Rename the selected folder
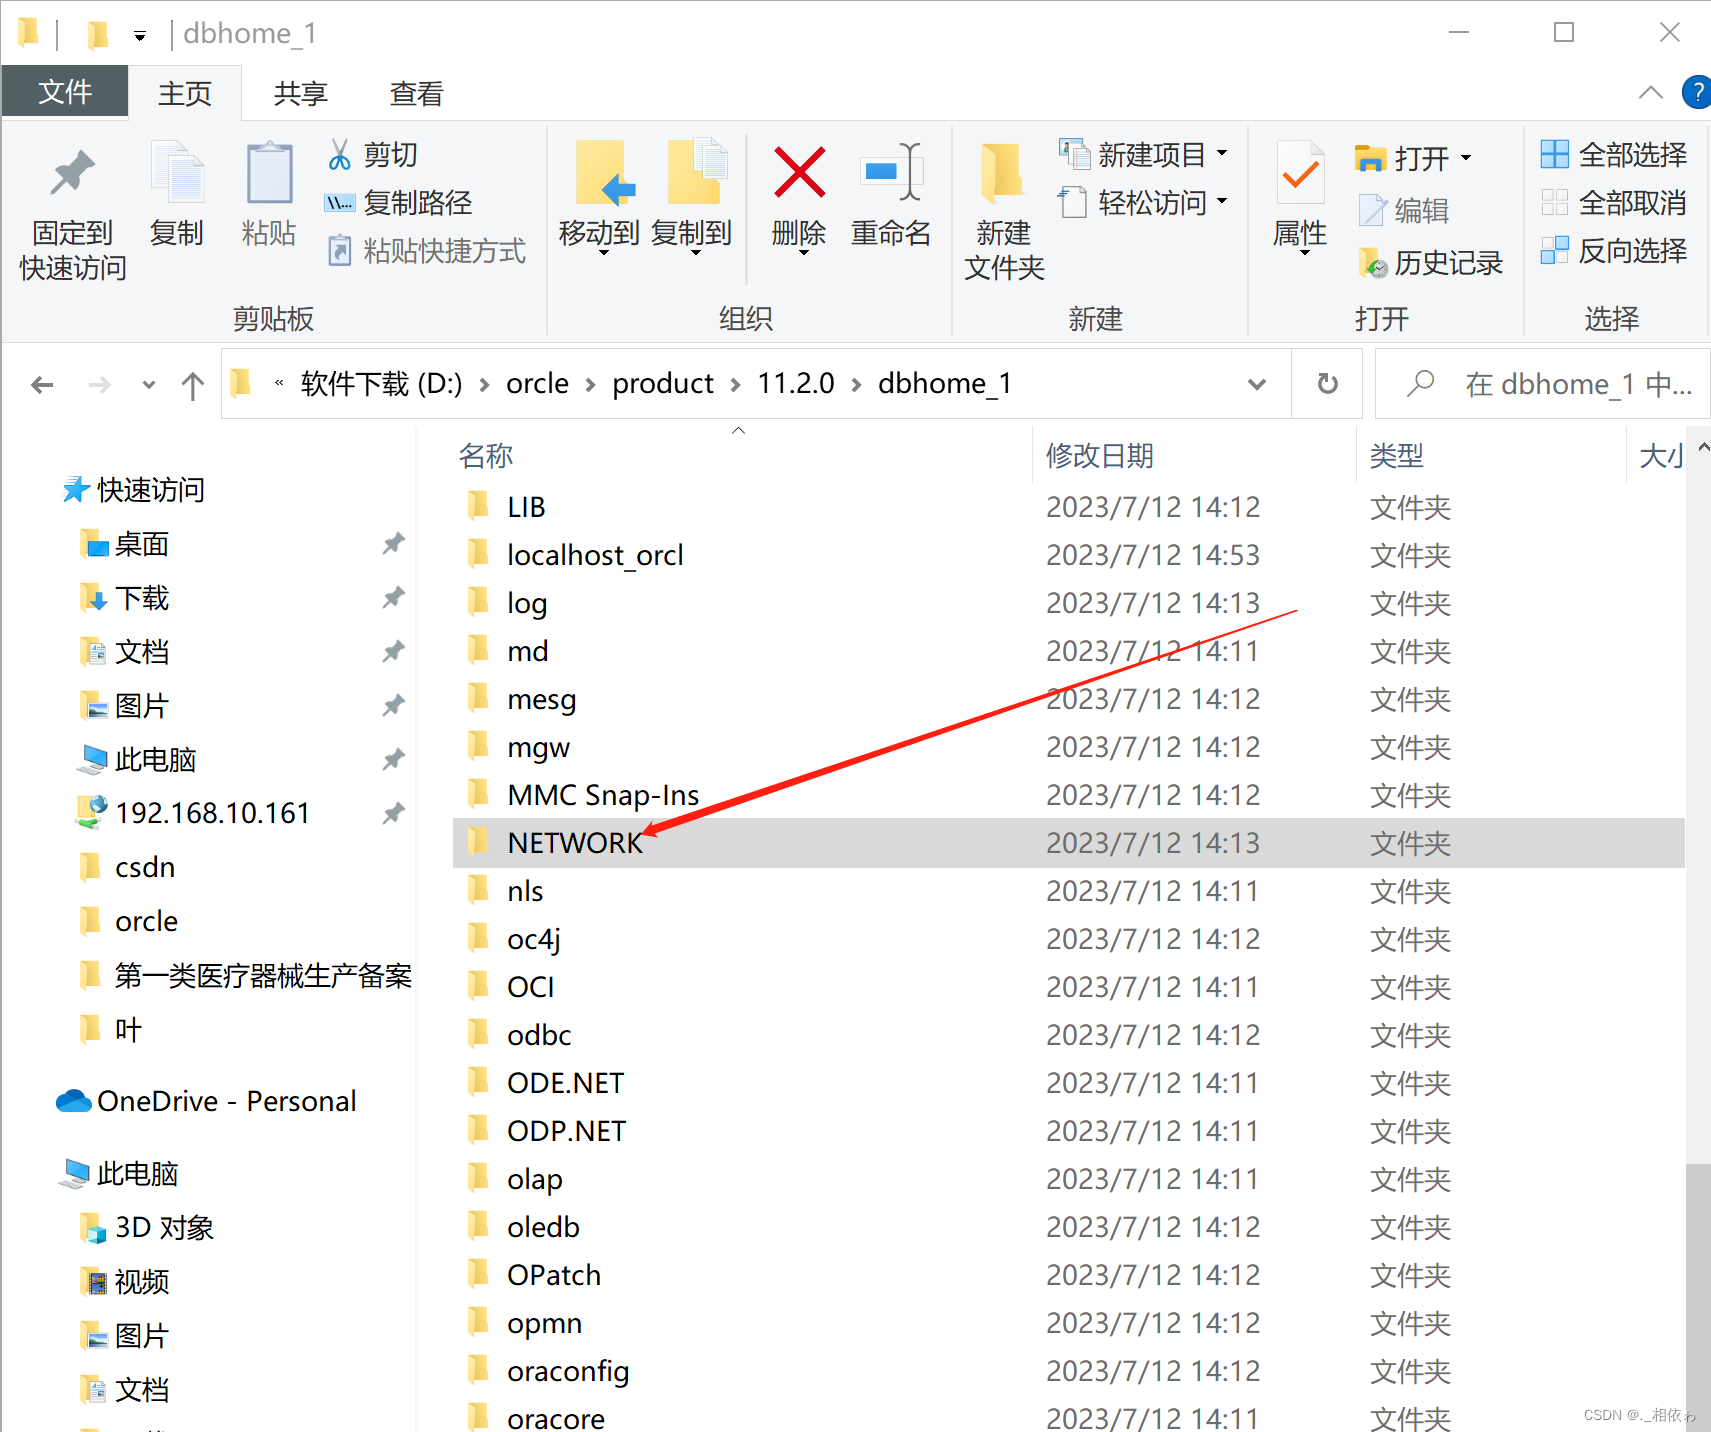 (891, 195)
